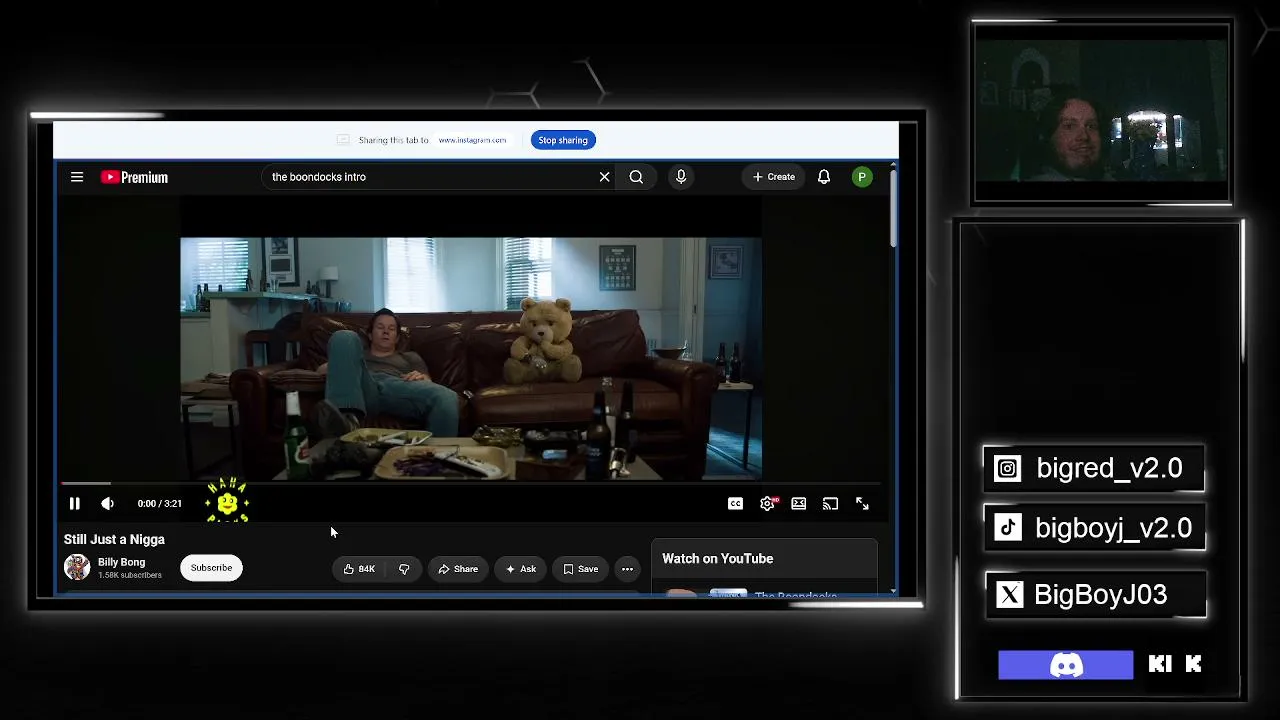Screen dimensions: 1280x720
Task: Click the 1.58K subscribers text
Action: click(130, 576)
